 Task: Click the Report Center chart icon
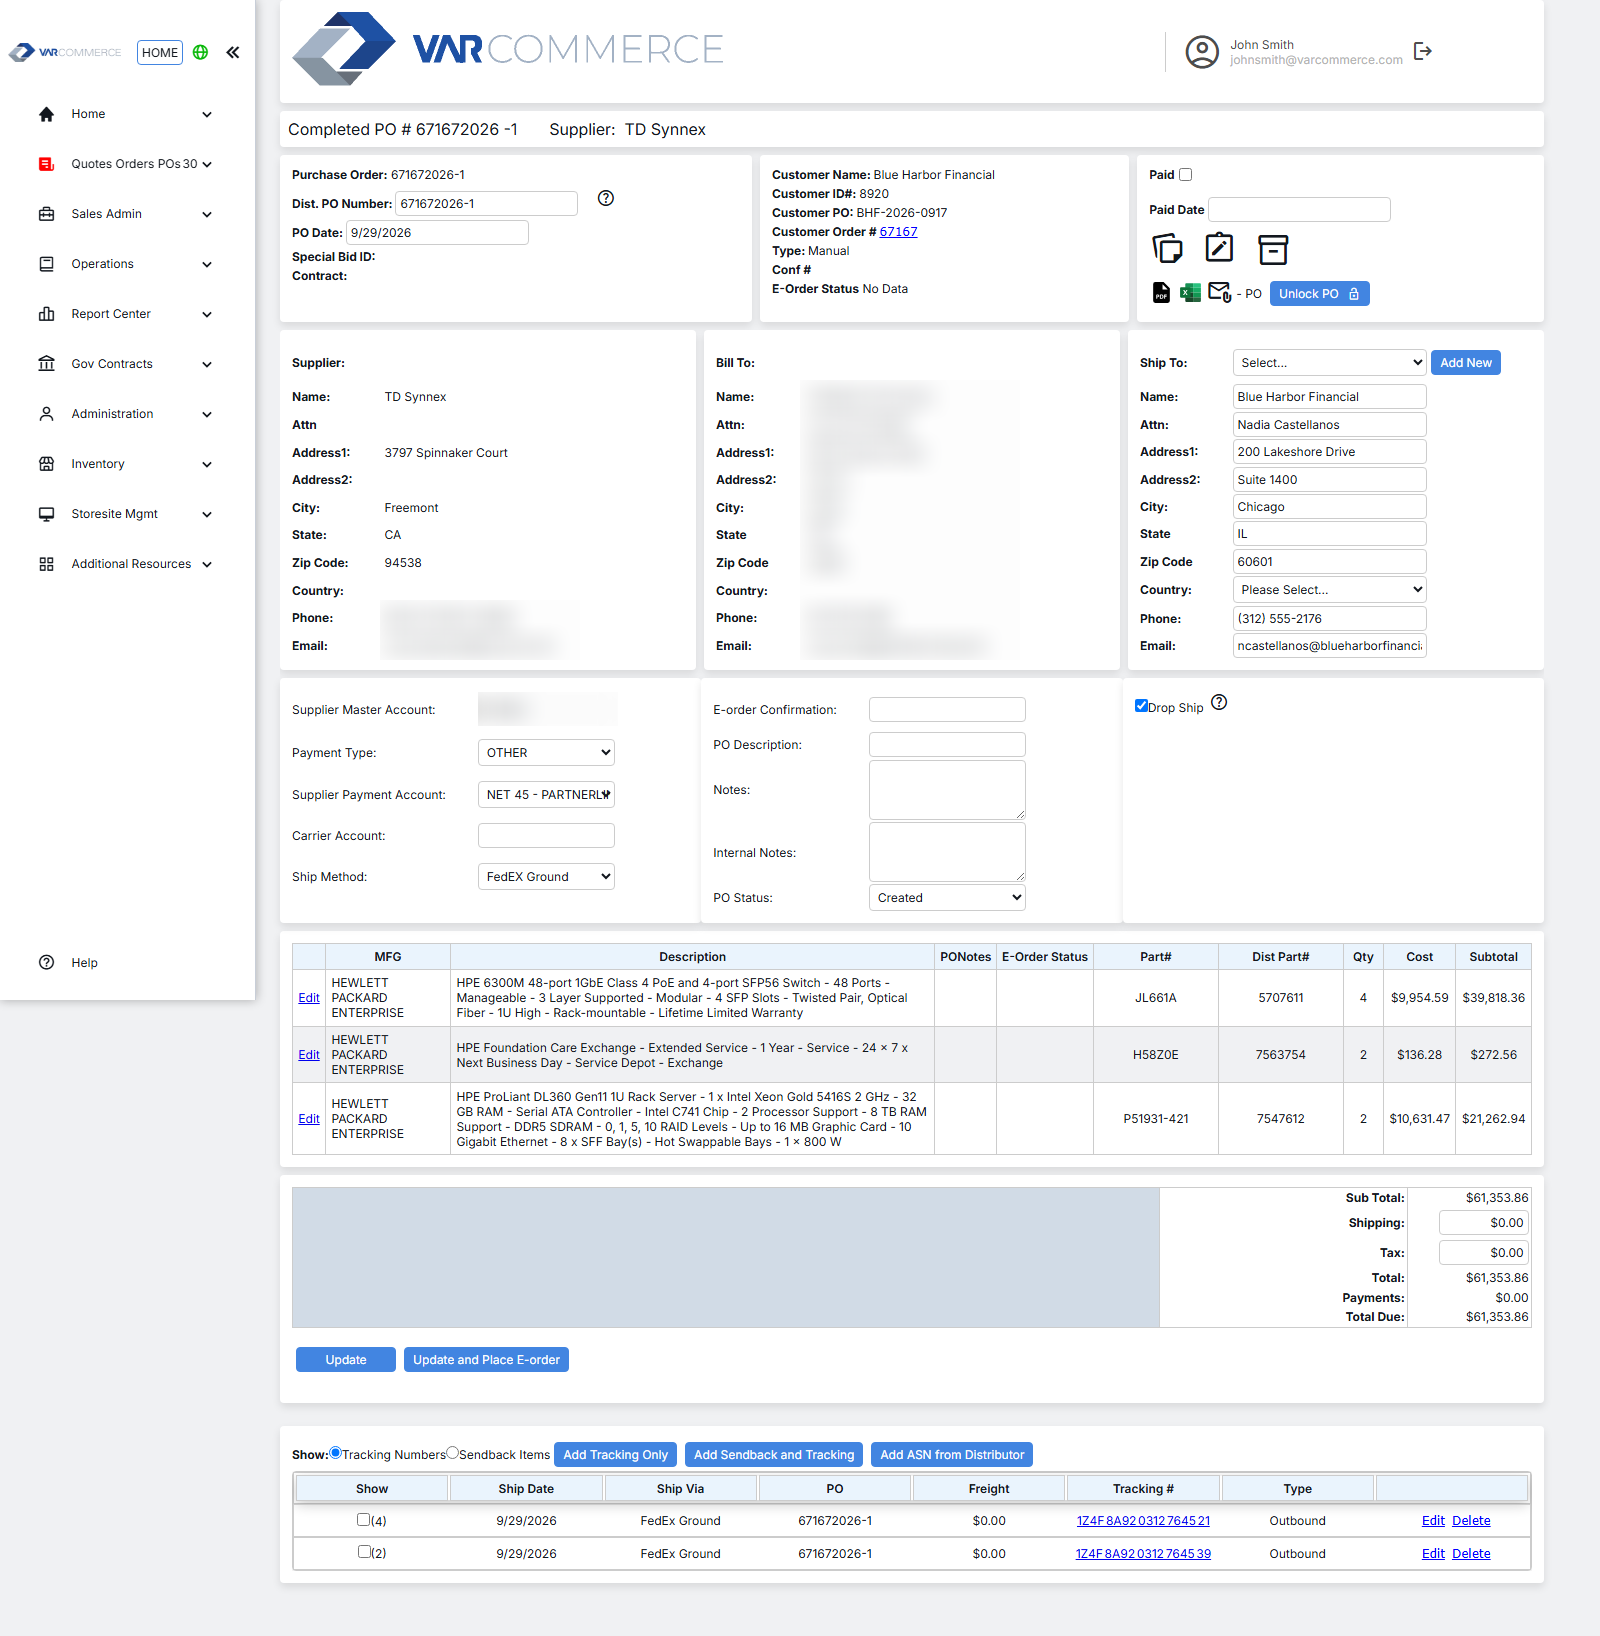pyautogui.click(x=46, y=314)
